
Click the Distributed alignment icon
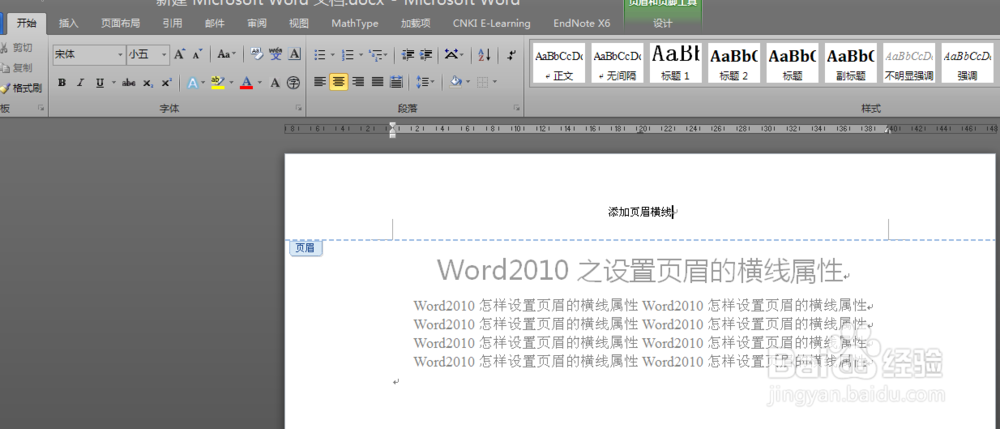[x=396, y=82]
